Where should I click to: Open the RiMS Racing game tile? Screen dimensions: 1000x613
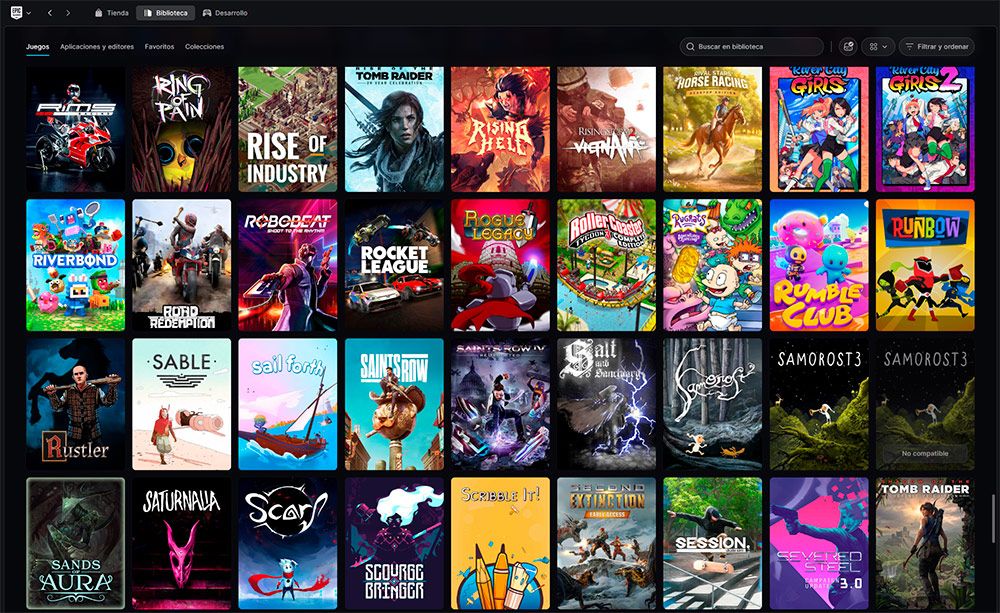pos(75,129)
